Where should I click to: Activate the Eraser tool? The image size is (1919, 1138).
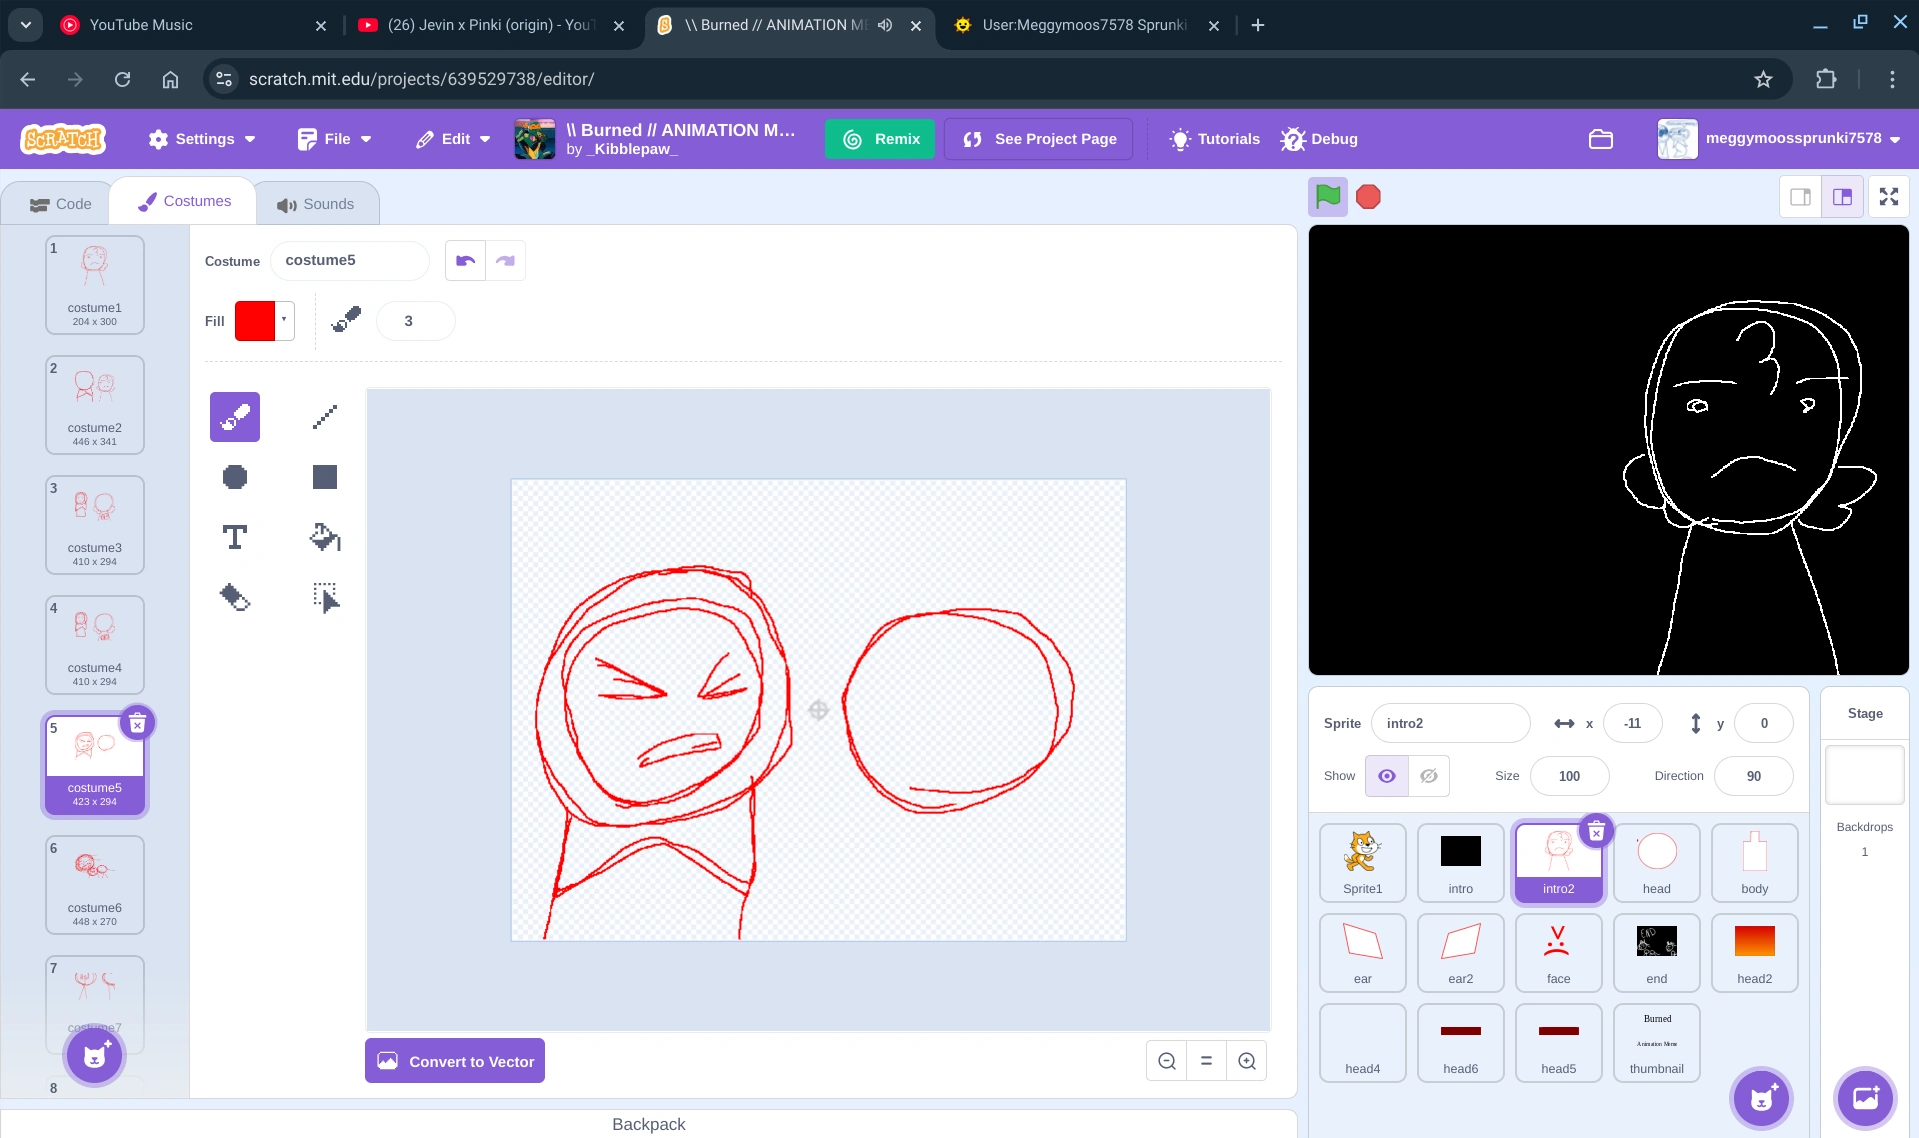pos(235,598)
